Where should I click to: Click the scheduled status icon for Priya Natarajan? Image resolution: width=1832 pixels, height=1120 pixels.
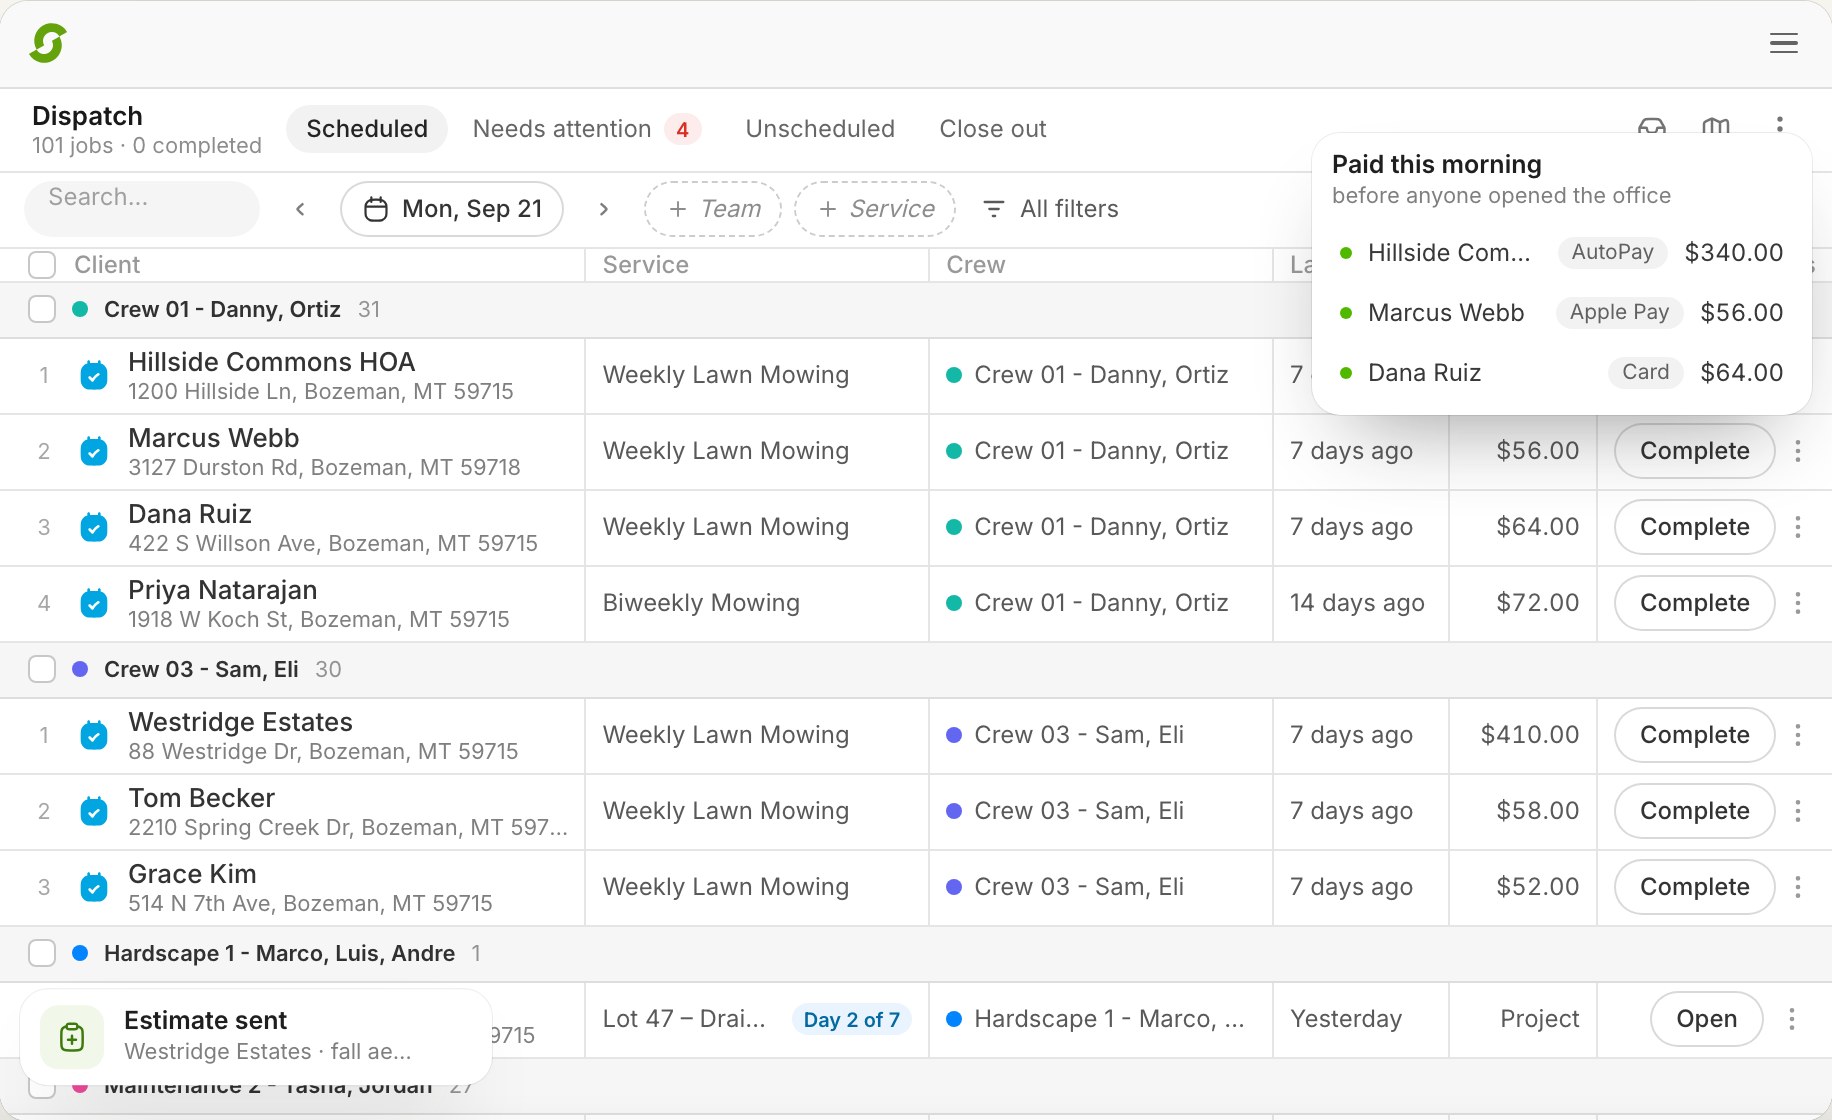coord(94,603)
